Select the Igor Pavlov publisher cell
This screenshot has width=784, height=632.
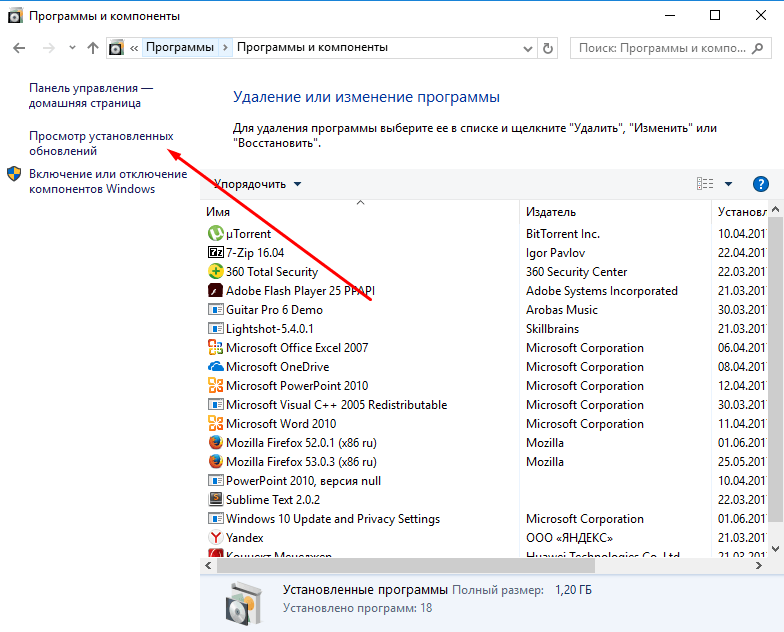[x=555, y=252]
